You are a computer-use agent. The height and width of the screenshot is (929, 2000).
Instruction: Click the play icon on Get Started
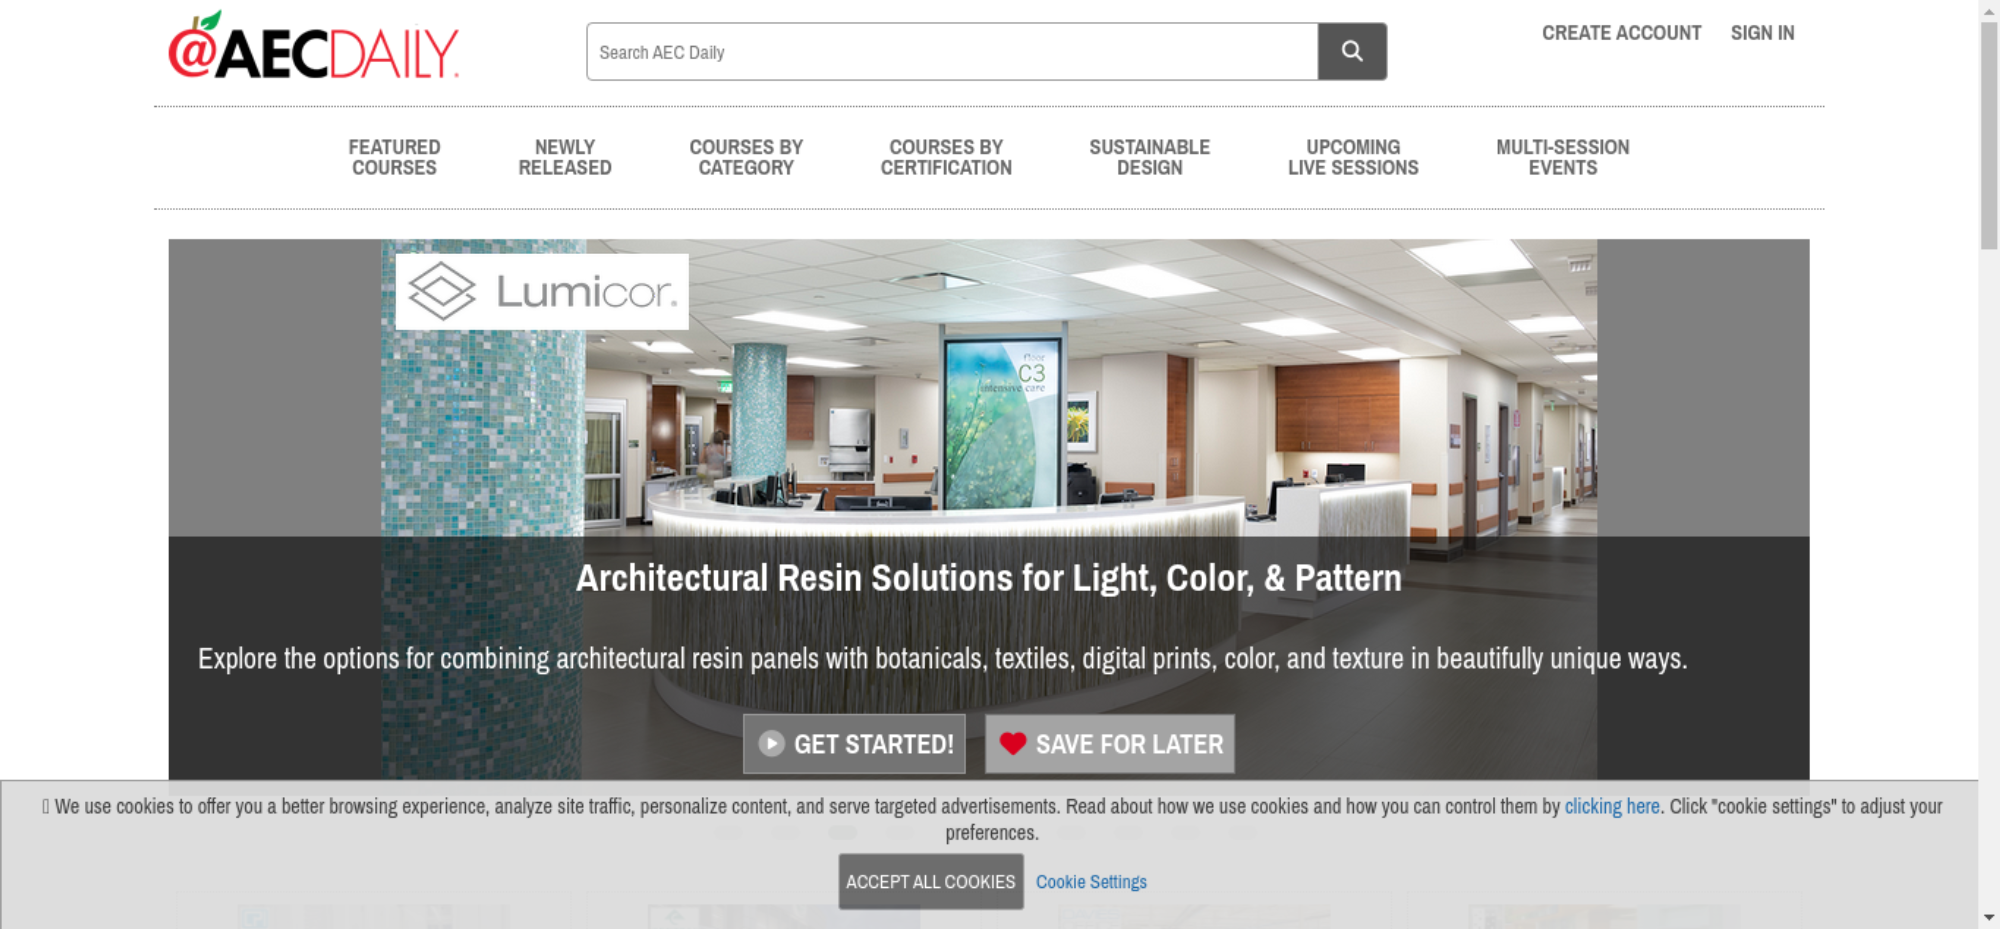pos(771,743)
